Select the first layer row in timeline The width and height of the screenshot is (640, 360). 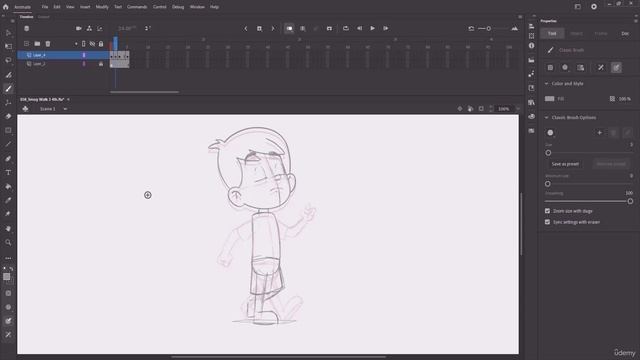[63, 55]
